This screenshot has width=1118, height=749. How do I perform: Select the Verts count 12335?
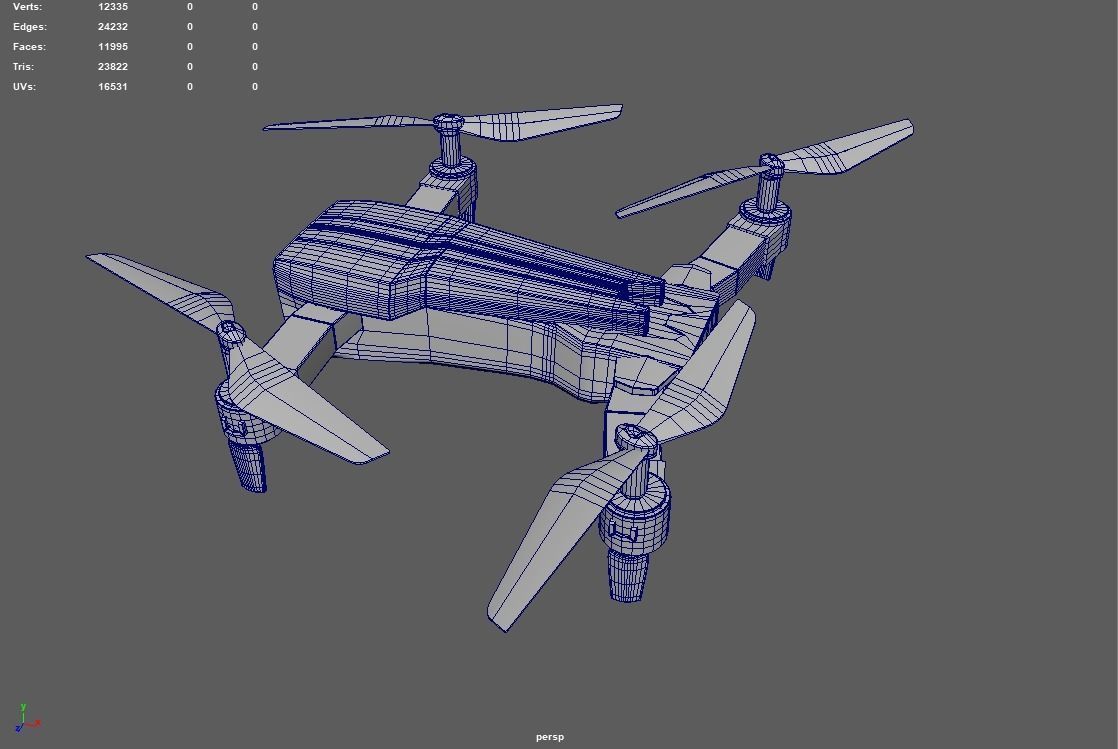[x=113, y=6]
